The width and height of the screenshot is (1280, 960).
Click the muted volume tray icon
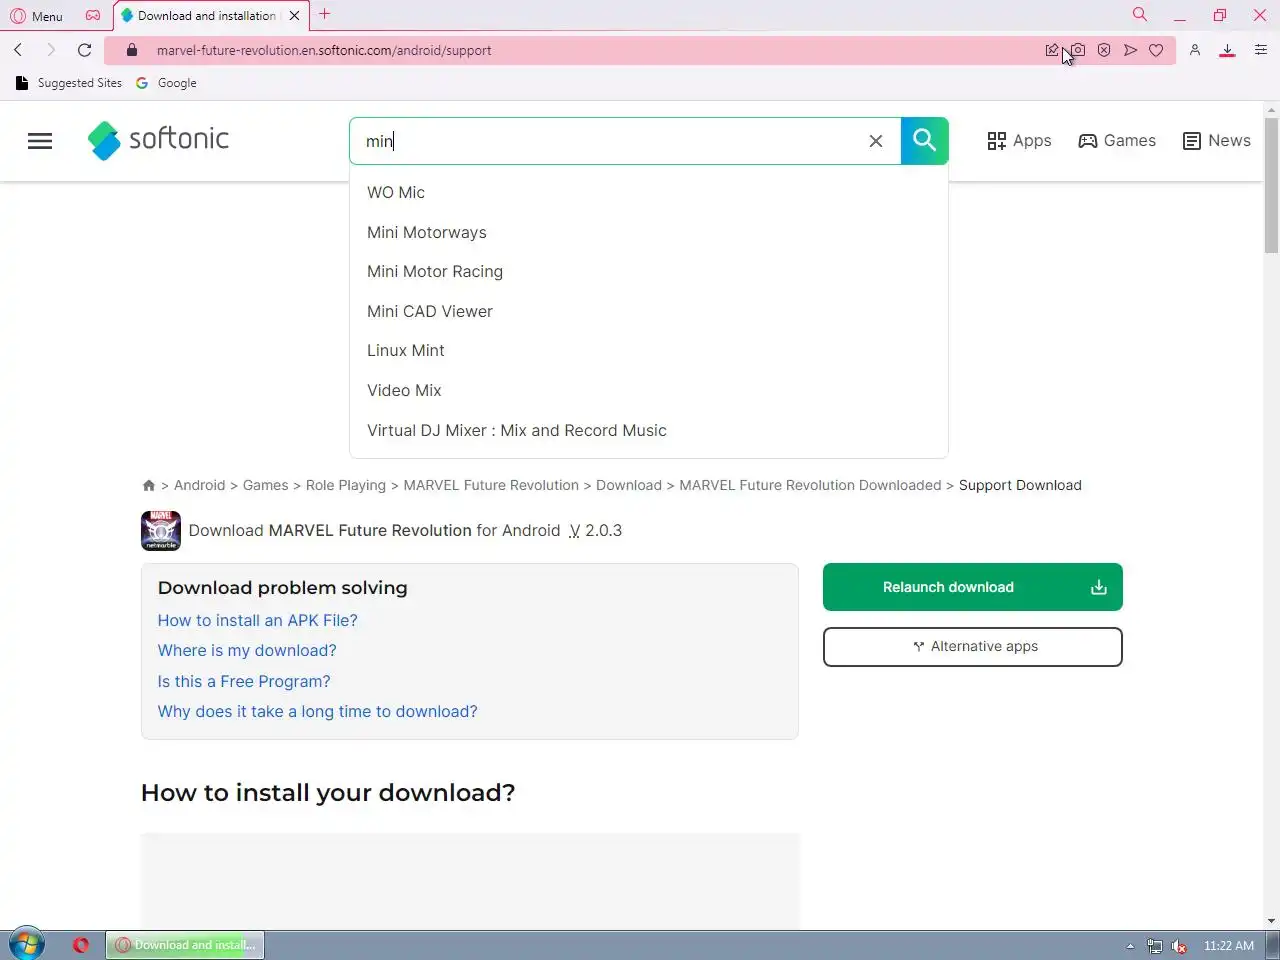coord(1180,946)
